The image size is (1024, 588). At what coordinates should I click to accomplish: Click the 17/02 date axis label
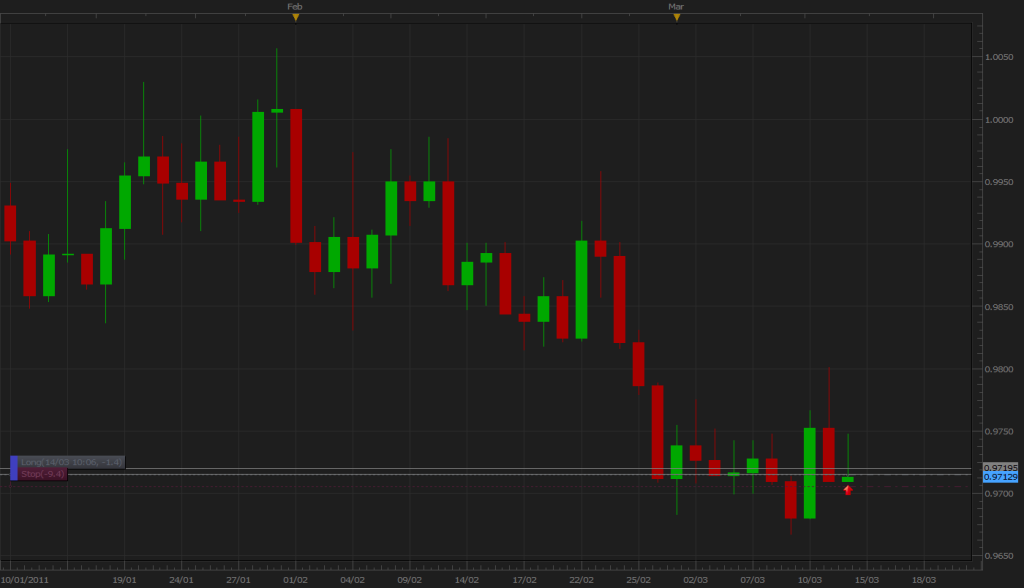(524, 580)
